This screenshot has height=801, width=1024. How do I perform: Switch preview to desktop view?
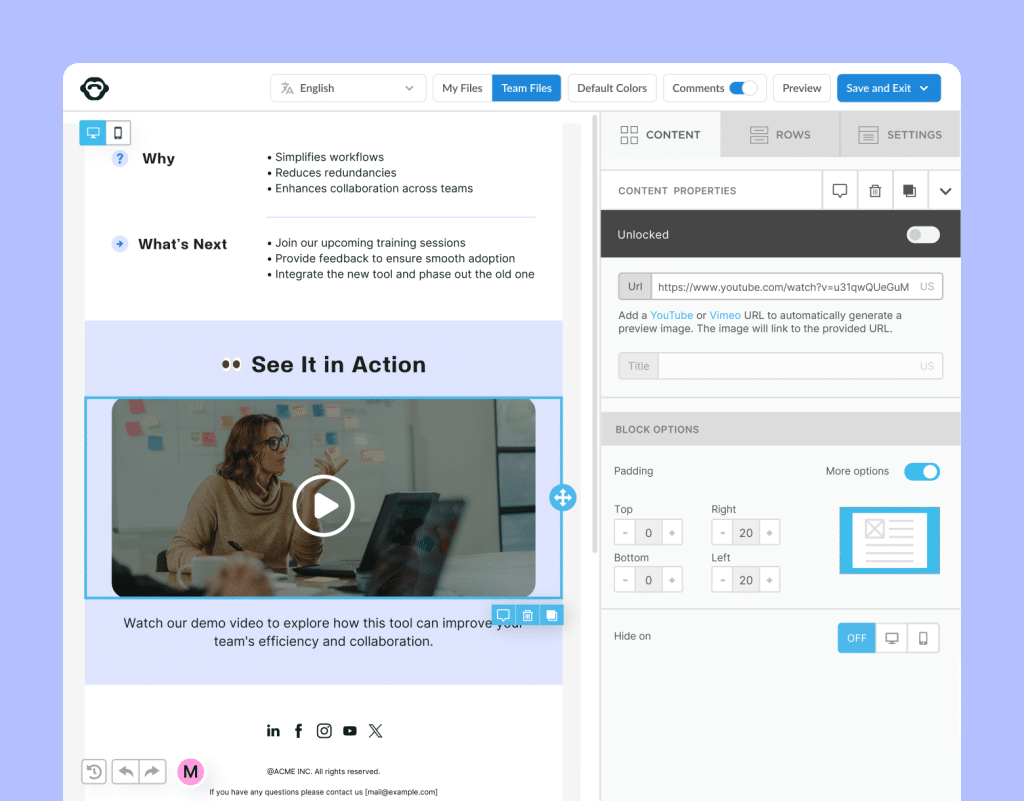pos(94,132)
